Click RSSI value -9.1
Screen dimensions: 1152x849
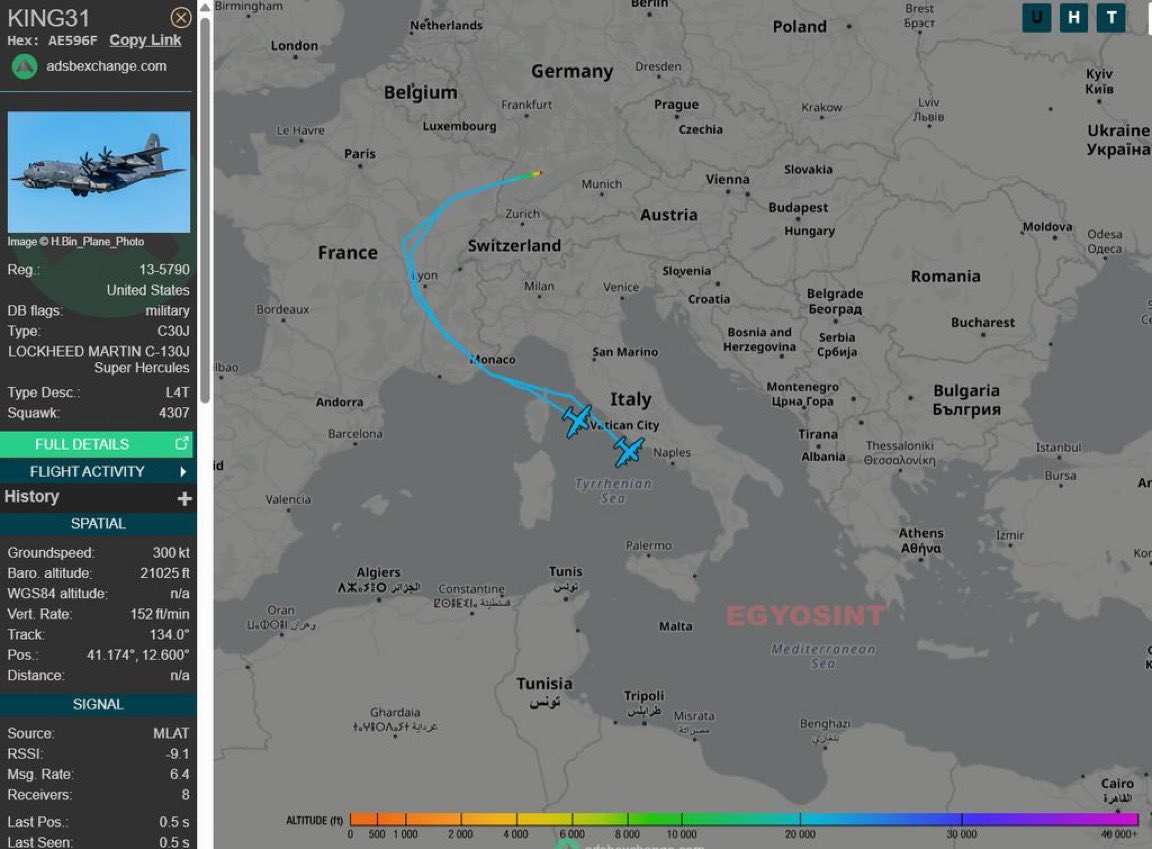tap(177, 754)
